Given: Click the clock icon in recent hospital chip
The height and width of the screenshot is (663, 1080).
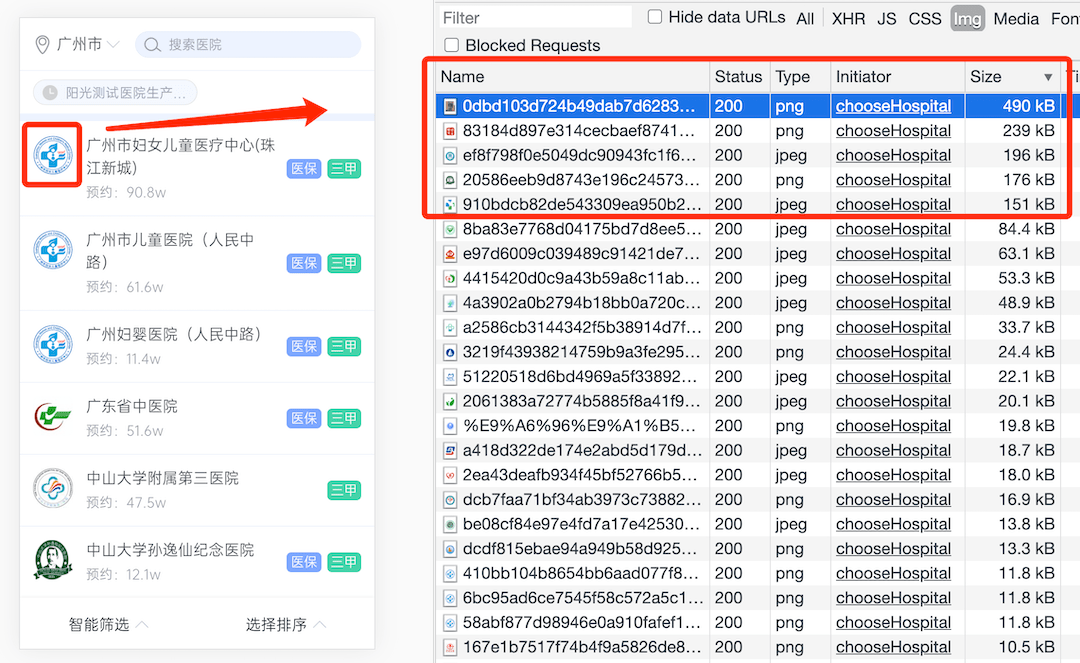Looking at the screenshot, I should [50, 93].
